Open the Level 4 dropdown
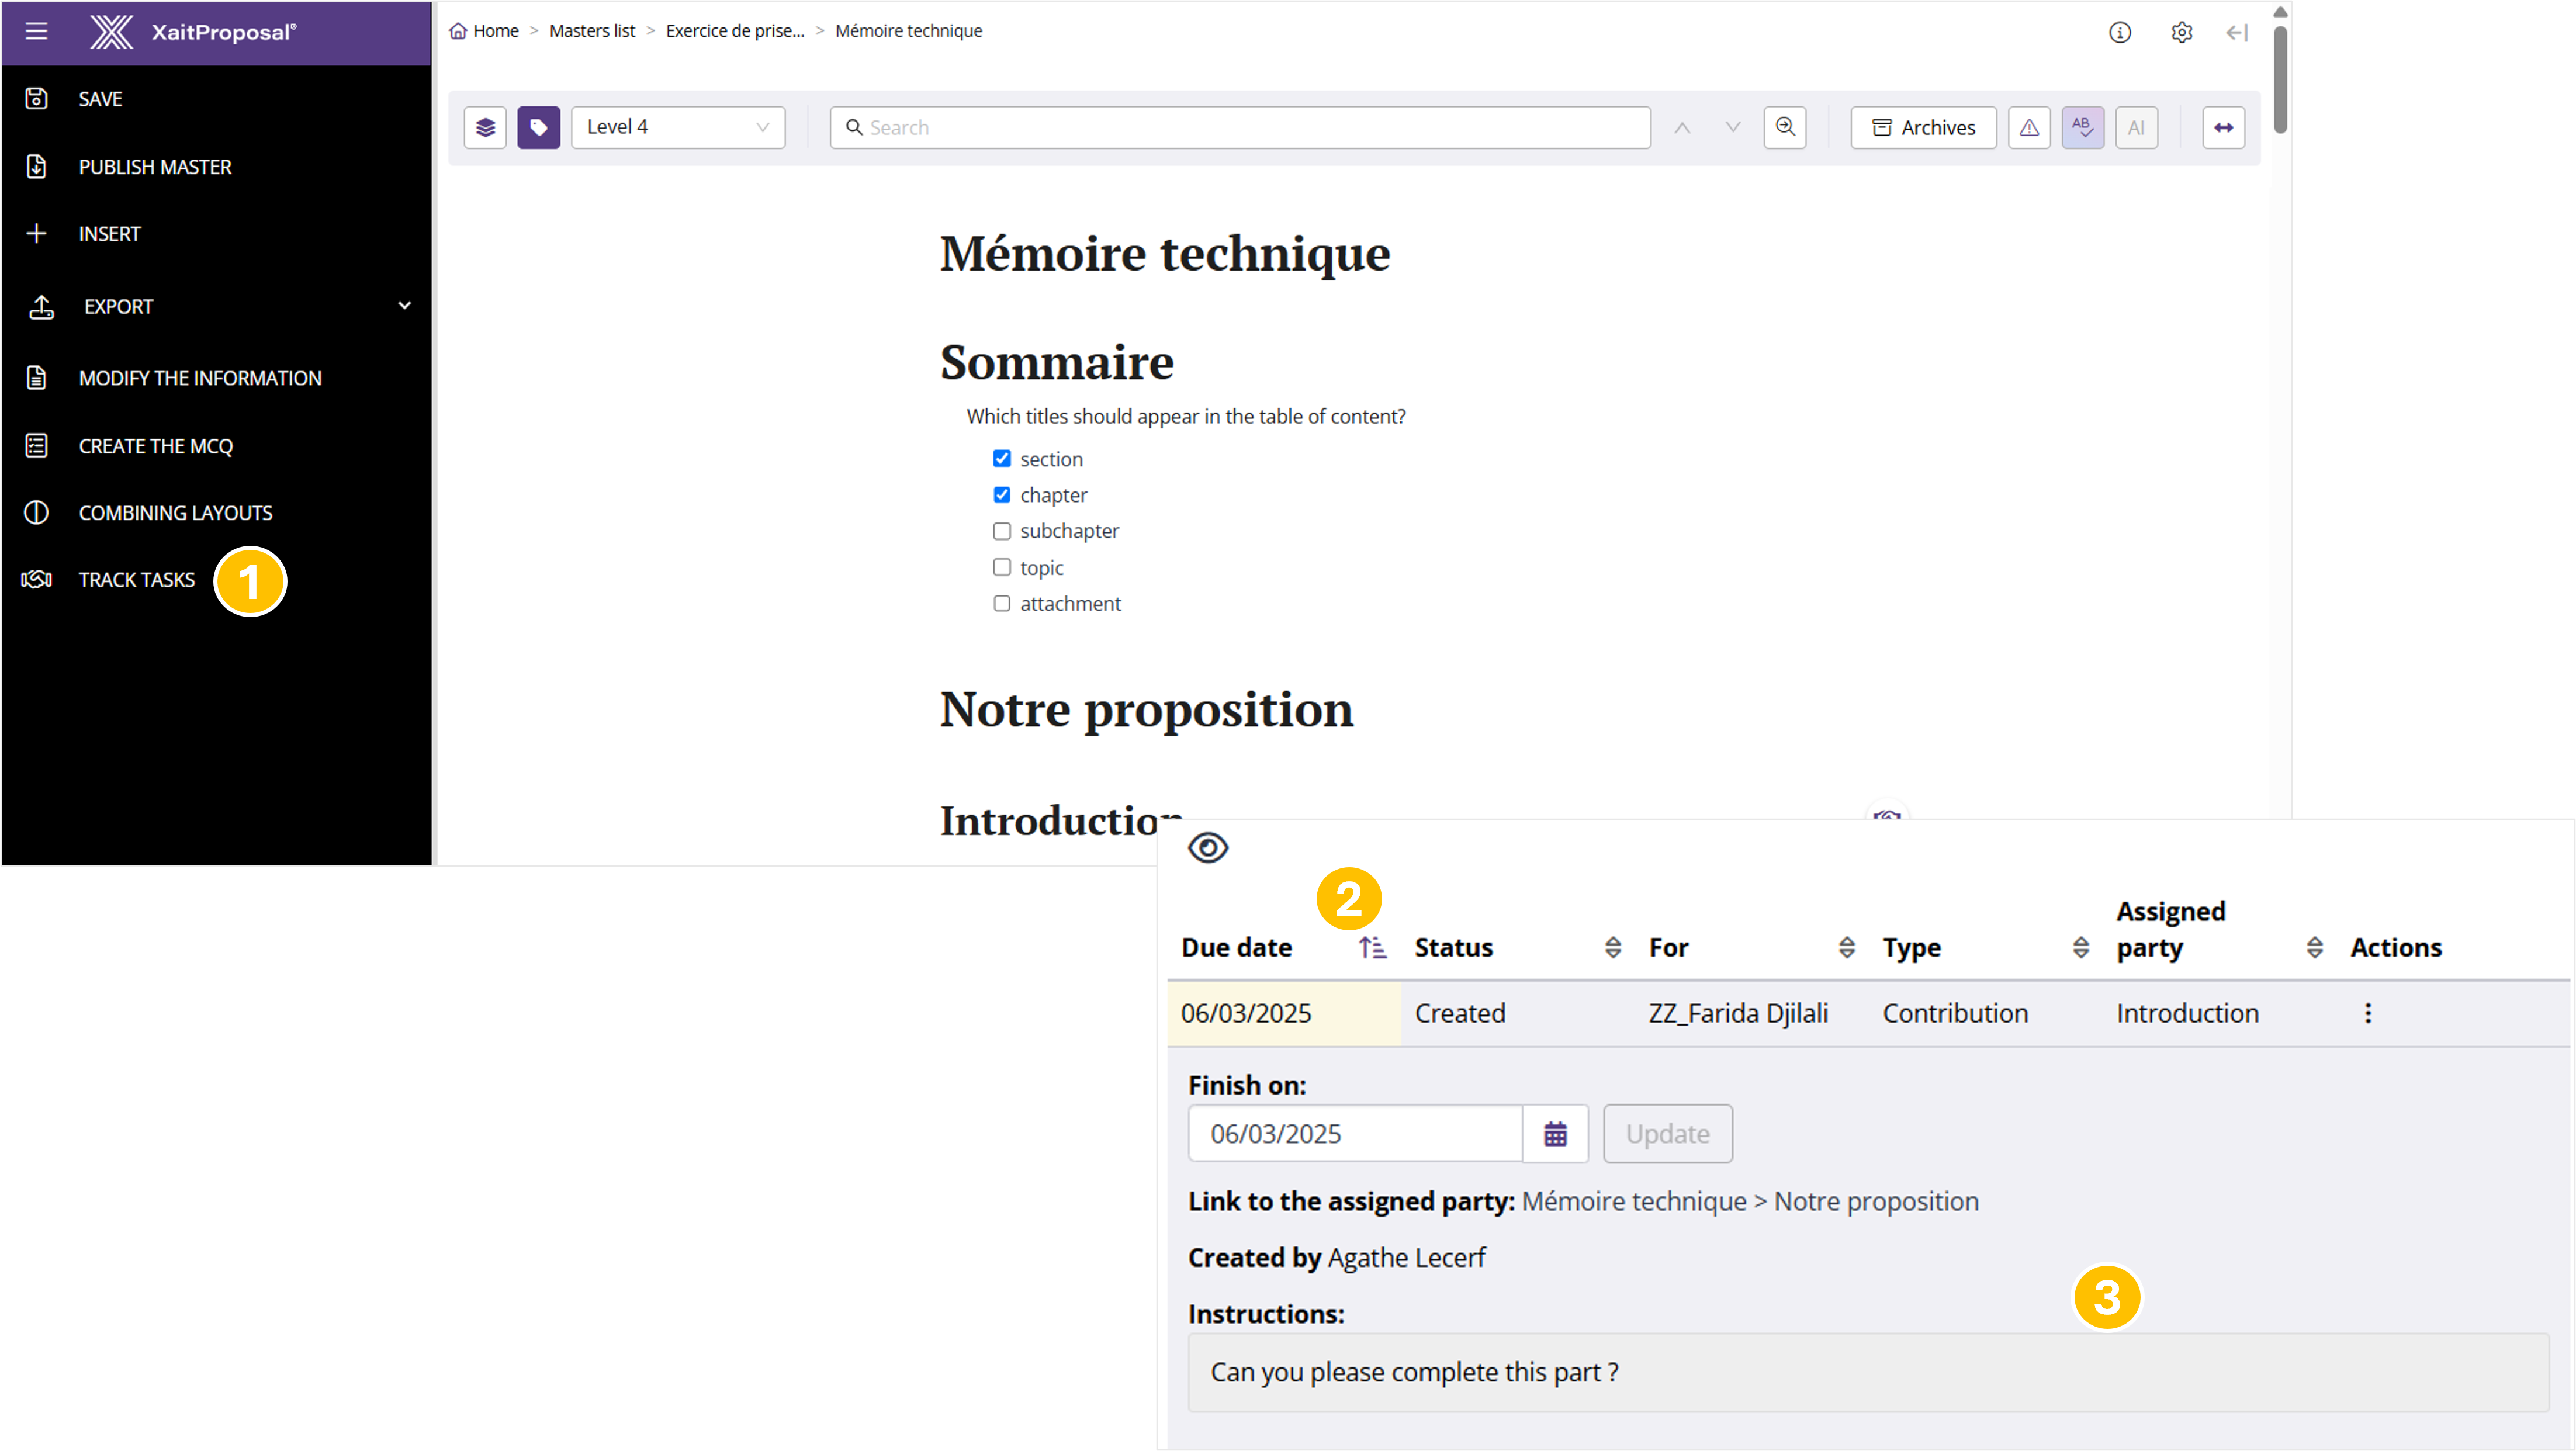2576x1451 pixels. coord(678,127)
